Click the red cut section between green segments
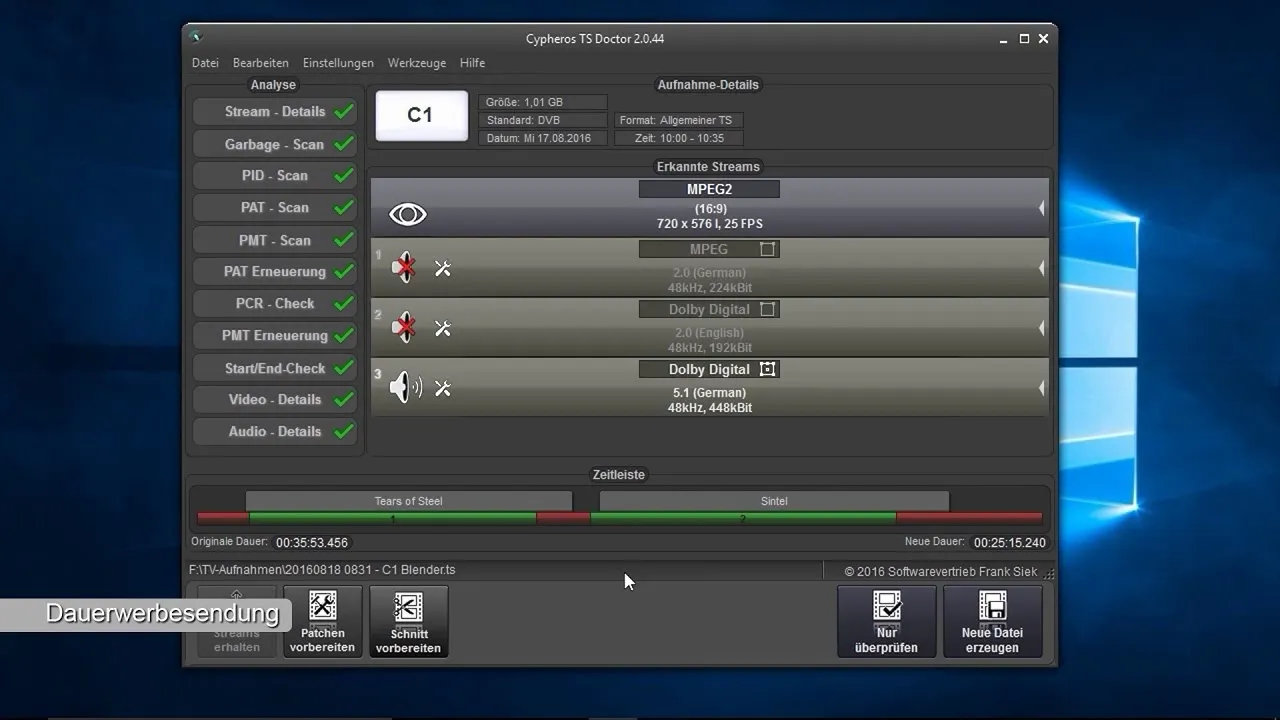The height and width of the screenshot is (720, 1280). click(564, 518)
